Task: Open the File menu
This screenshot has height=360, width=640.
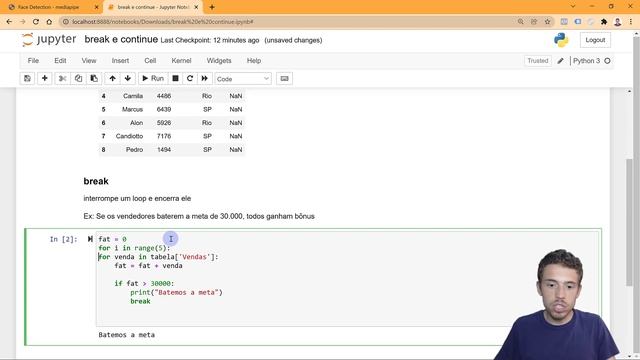Action: pyautogui.click(x=33, y=60)
